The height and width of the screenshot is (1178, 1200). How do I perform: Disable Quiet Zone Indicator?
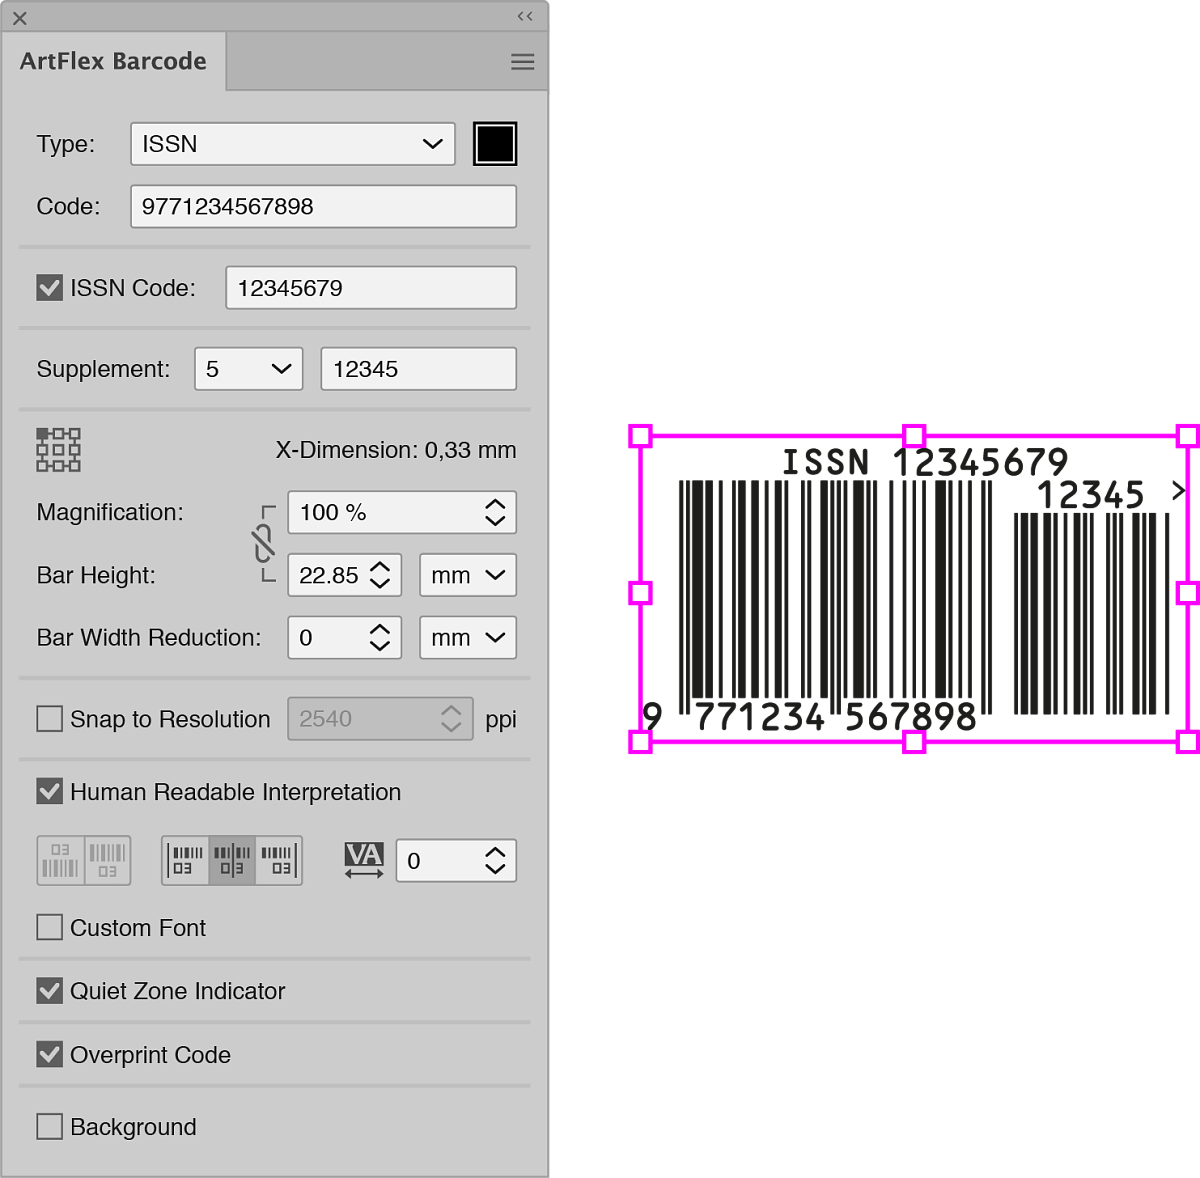49,991
